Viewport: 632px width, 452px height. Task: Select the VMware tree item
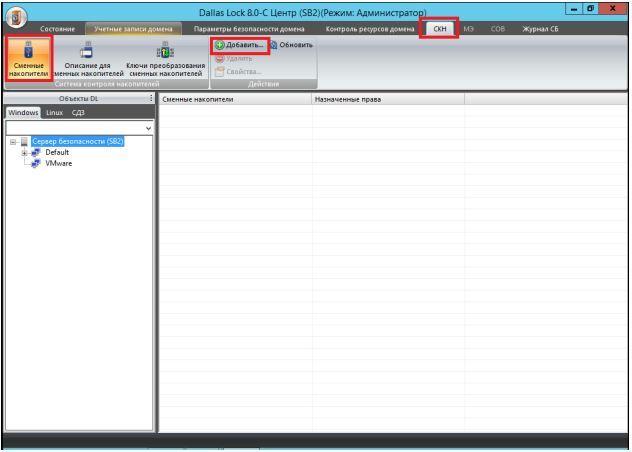[x=58, y=163]
